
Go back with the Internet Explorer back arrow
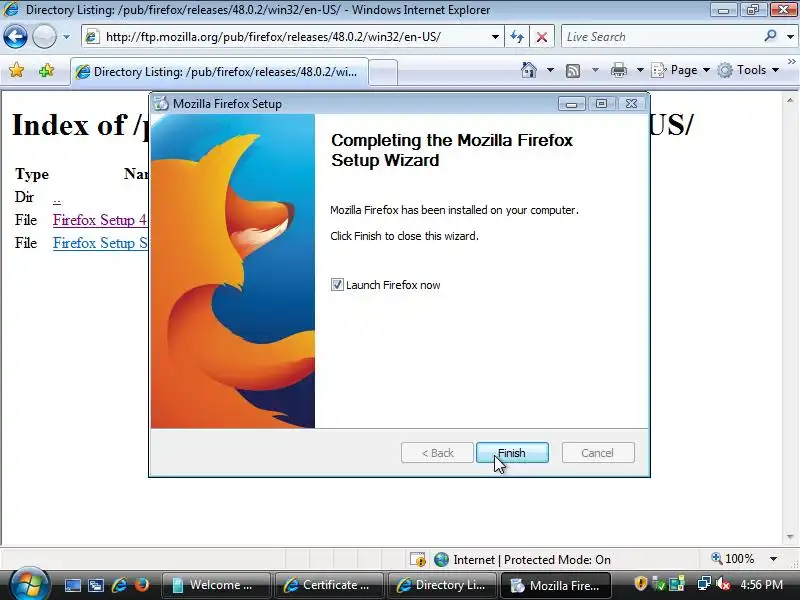(x=15, y=37)
